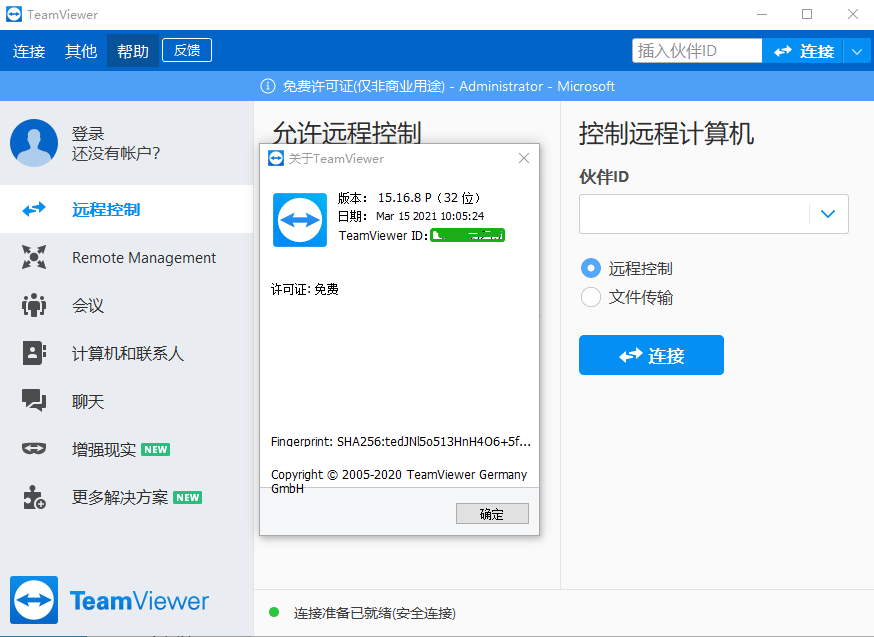Click the more solutions puzzle icon

[x=34, y=497]
